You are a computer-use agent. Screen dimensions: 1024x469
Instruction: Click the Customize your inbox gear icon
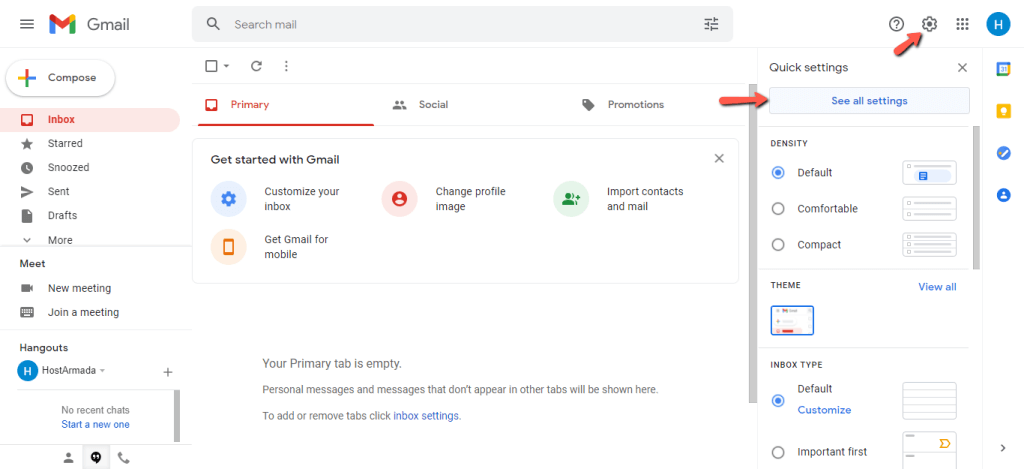228,199
